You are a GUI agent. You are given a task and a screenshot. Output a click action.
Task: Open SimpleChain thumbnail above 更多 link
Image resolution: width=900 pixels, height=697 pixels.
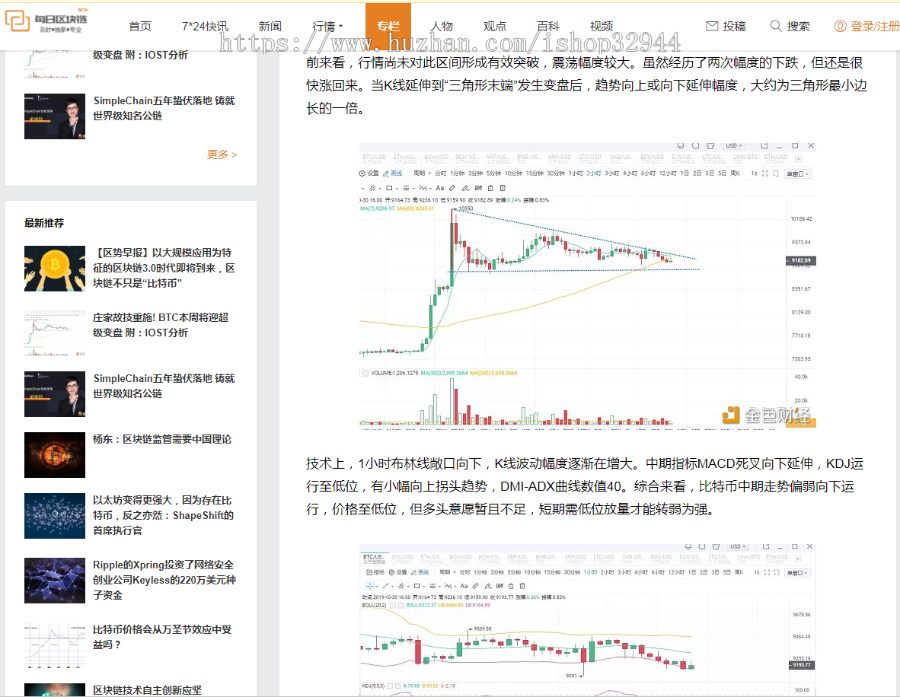pos(55,116)
